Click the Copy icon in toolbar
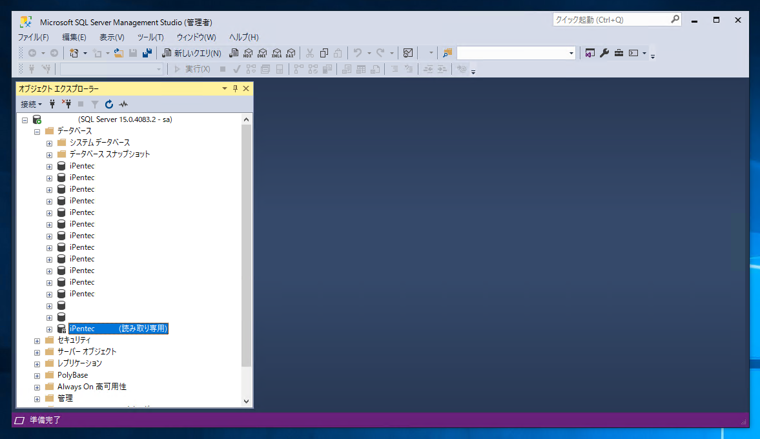760x439 pixels. (324, 53)
